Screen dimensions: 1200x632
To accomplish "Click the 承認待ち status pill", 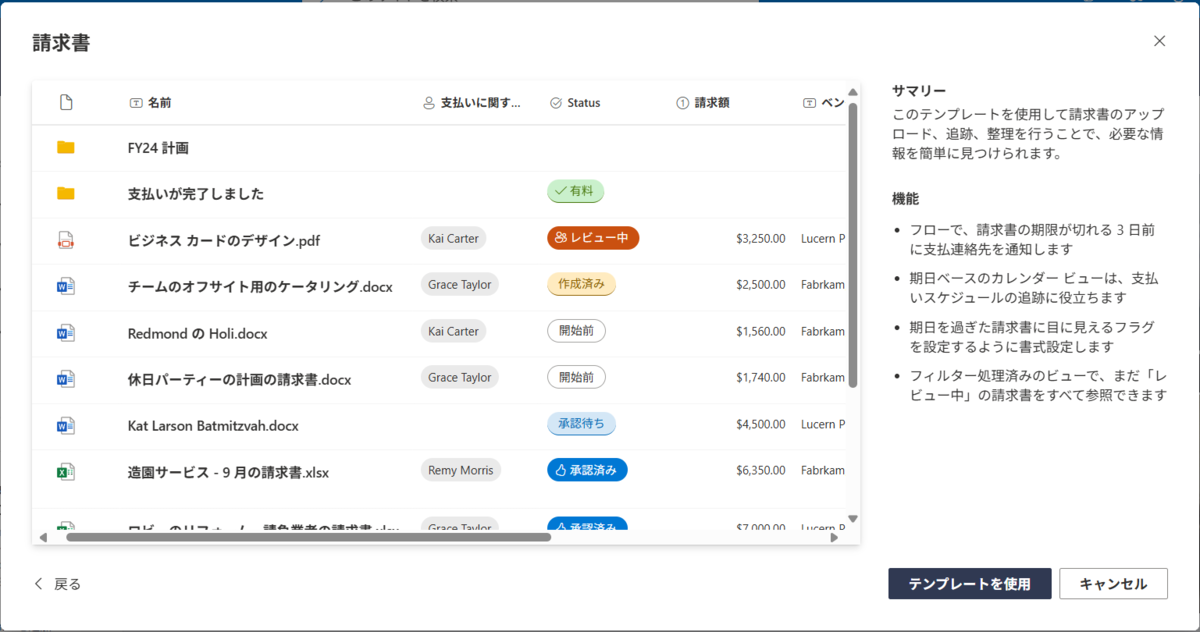I will 581,423.
